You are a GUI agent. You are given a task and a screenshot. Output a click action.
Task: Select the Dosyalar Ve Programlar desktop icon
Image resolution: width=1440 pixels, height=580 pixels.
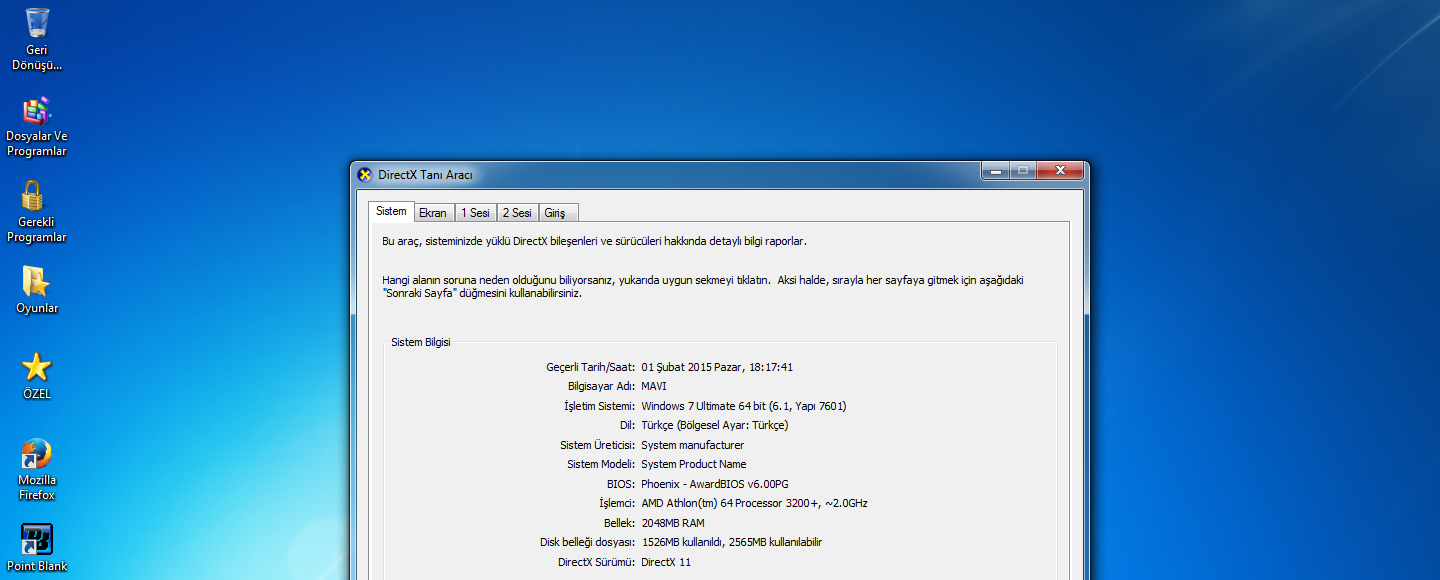click(37, 110)
